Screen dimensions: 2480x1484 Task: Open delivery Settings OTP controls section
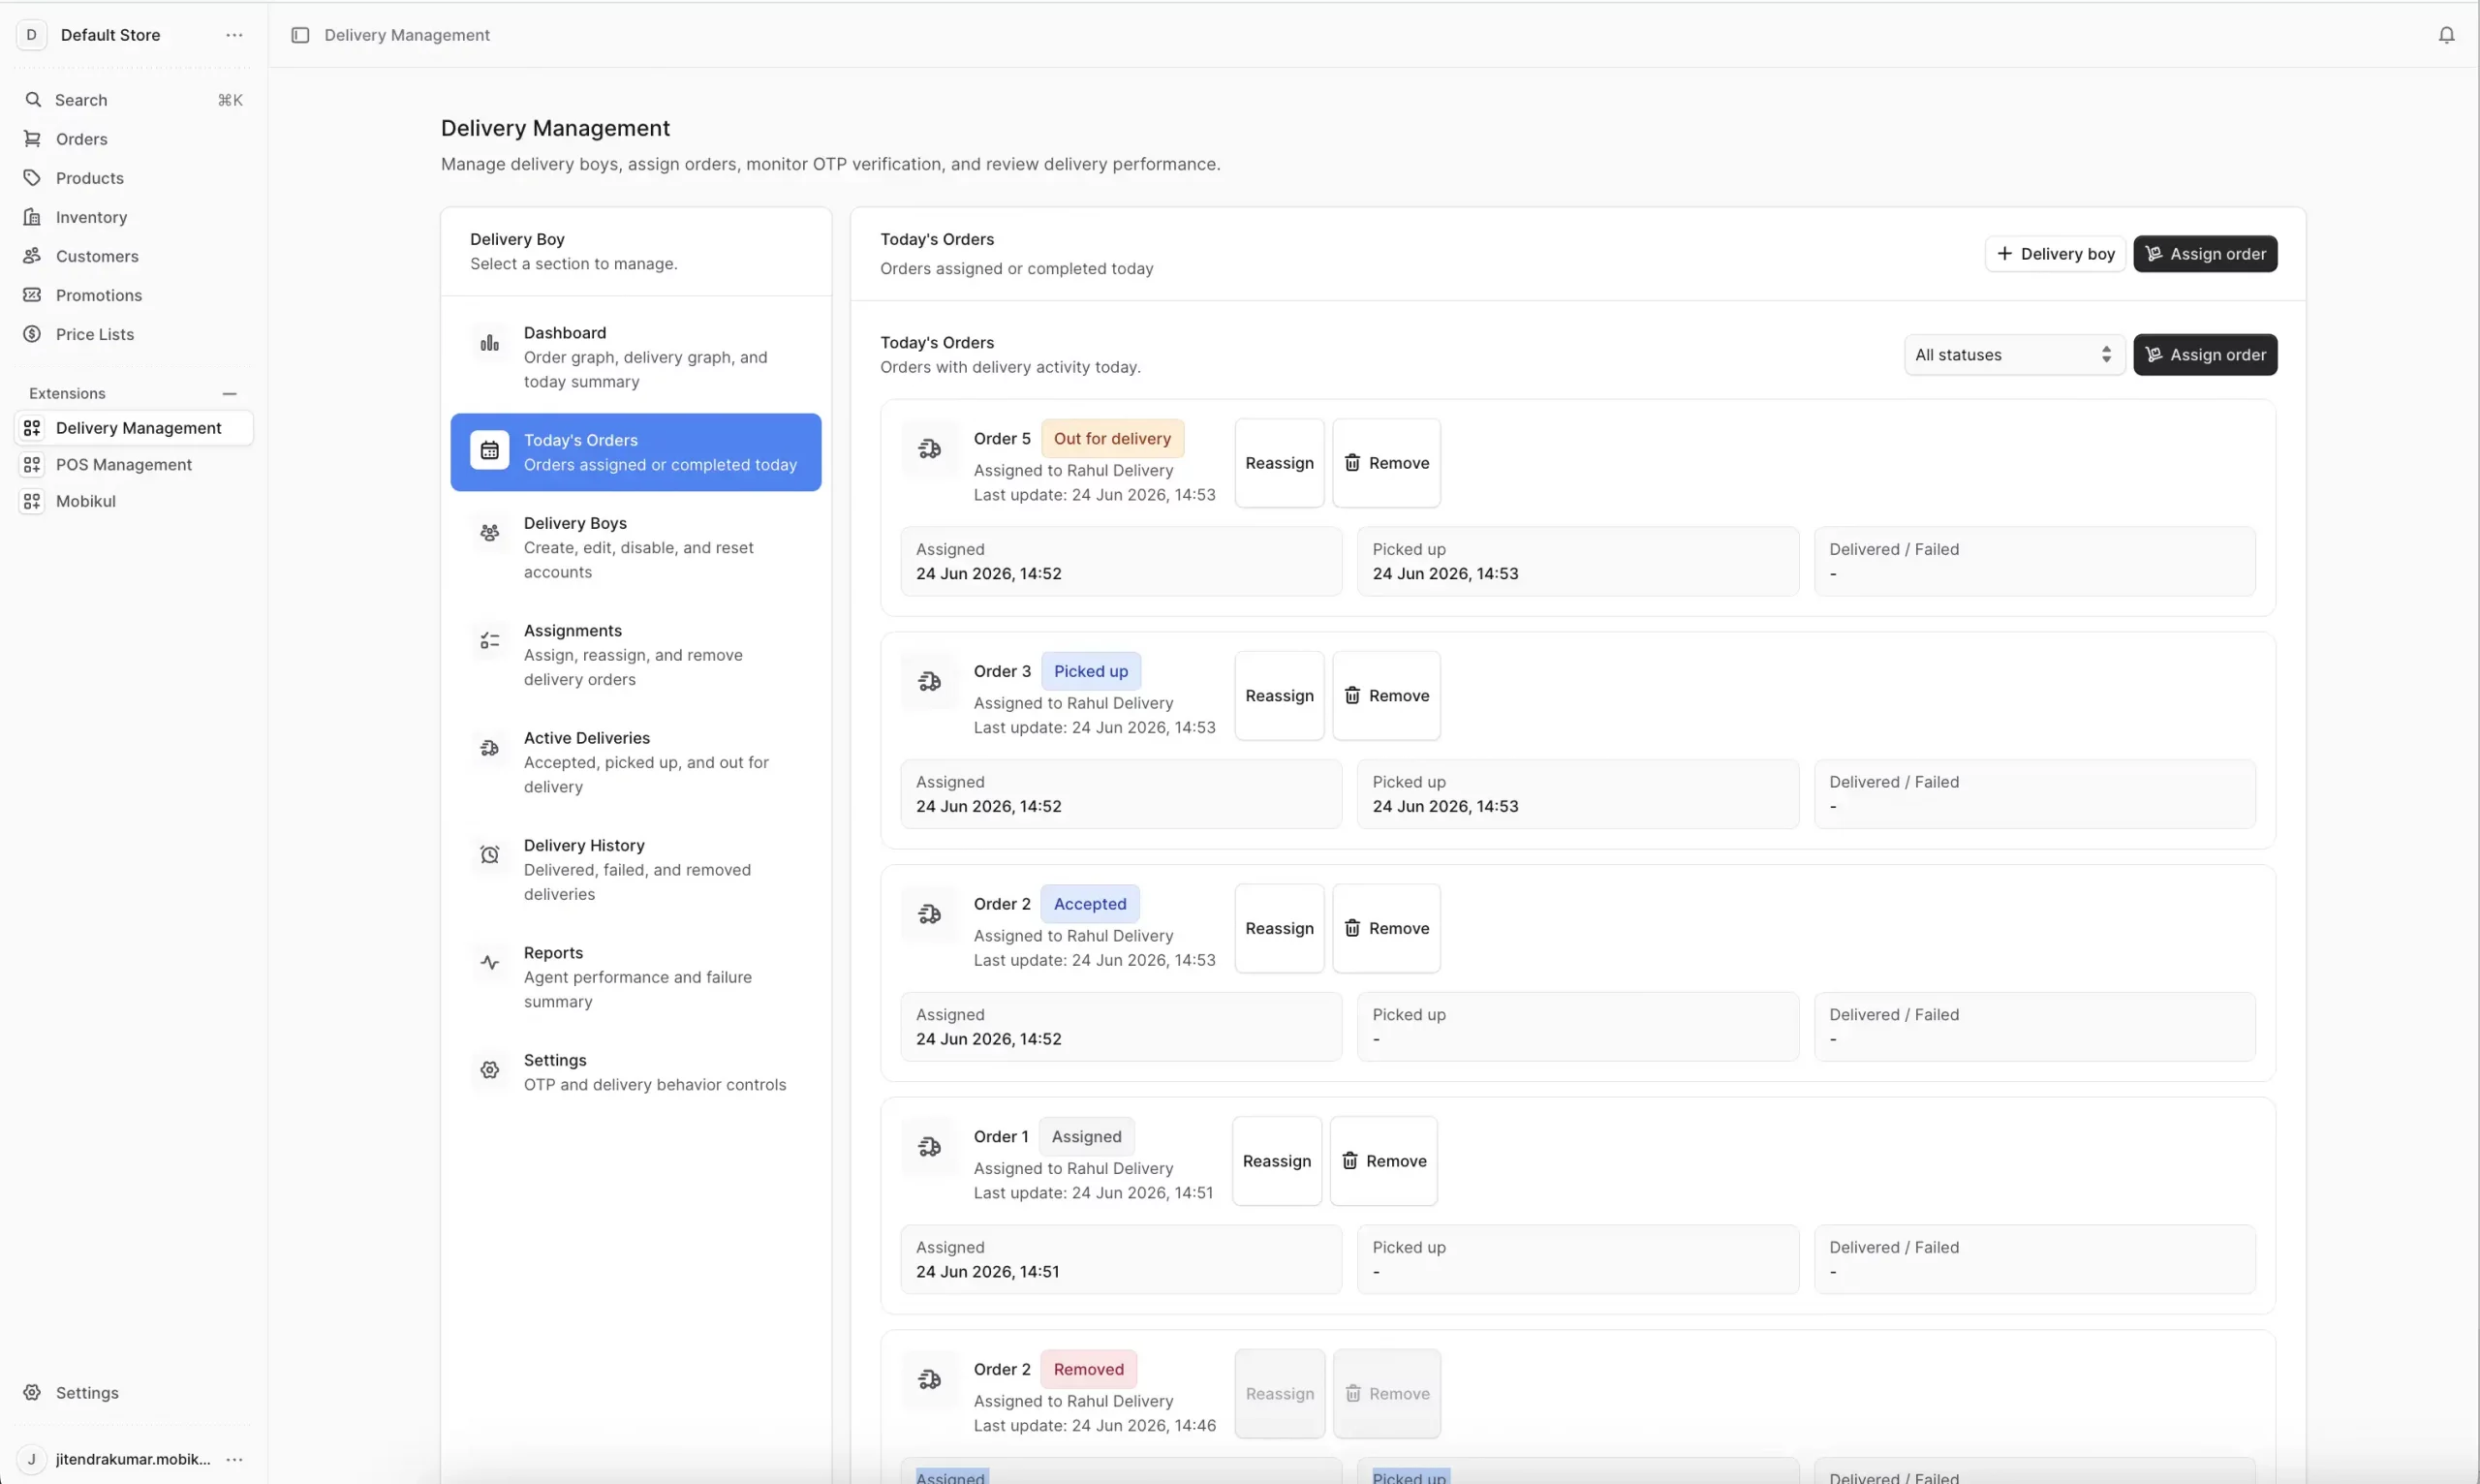636,1073
